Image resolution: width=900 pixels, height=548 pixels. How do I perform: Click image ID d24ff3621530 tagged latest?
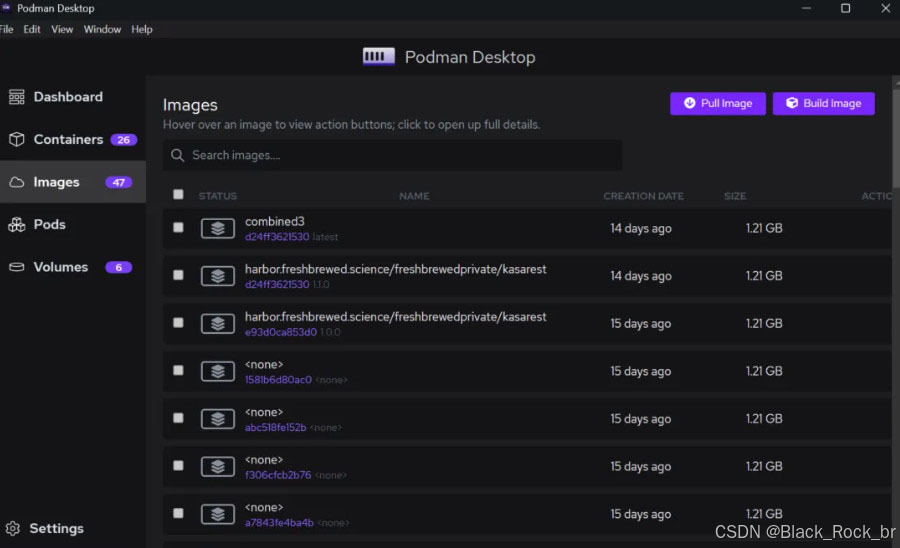click(277, 237)
